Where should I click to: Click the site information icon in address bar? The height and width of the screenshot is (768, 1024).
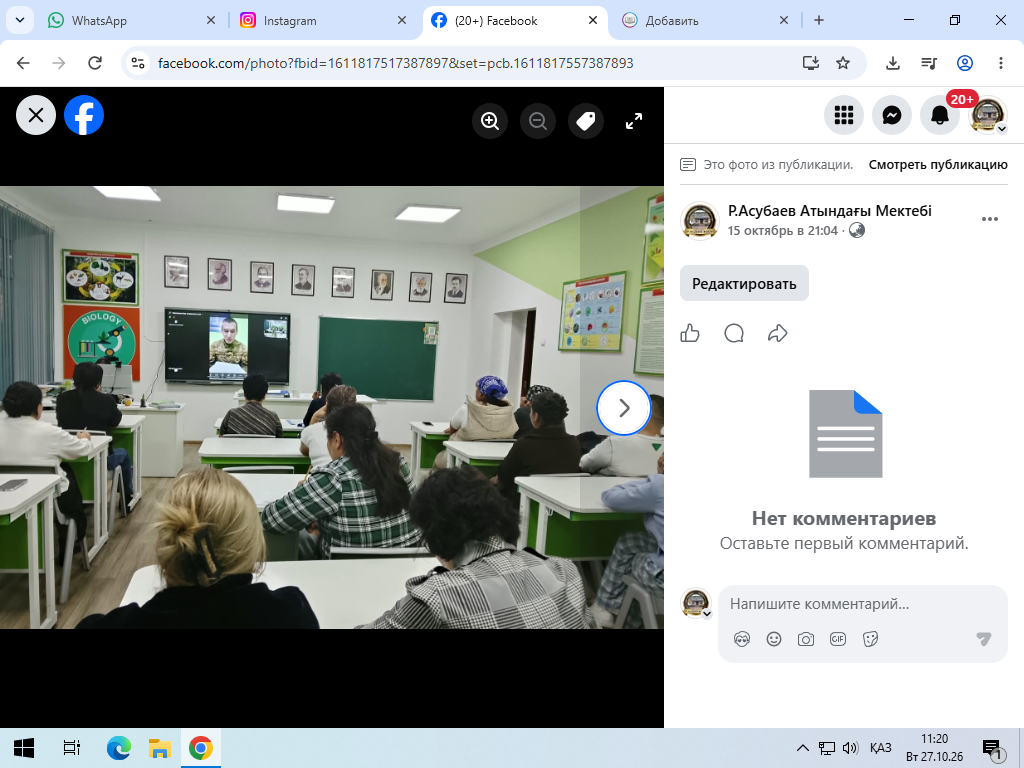click(x=138, y=63)
